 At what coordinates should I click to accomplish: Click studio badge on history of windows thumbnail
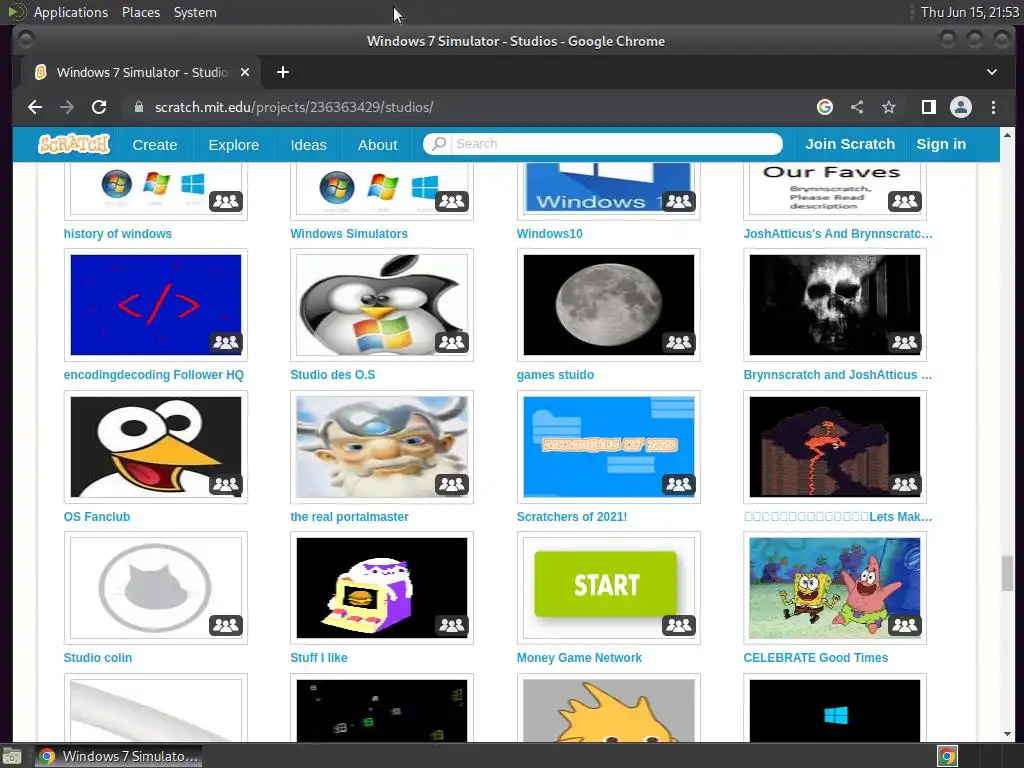point(226,201)
